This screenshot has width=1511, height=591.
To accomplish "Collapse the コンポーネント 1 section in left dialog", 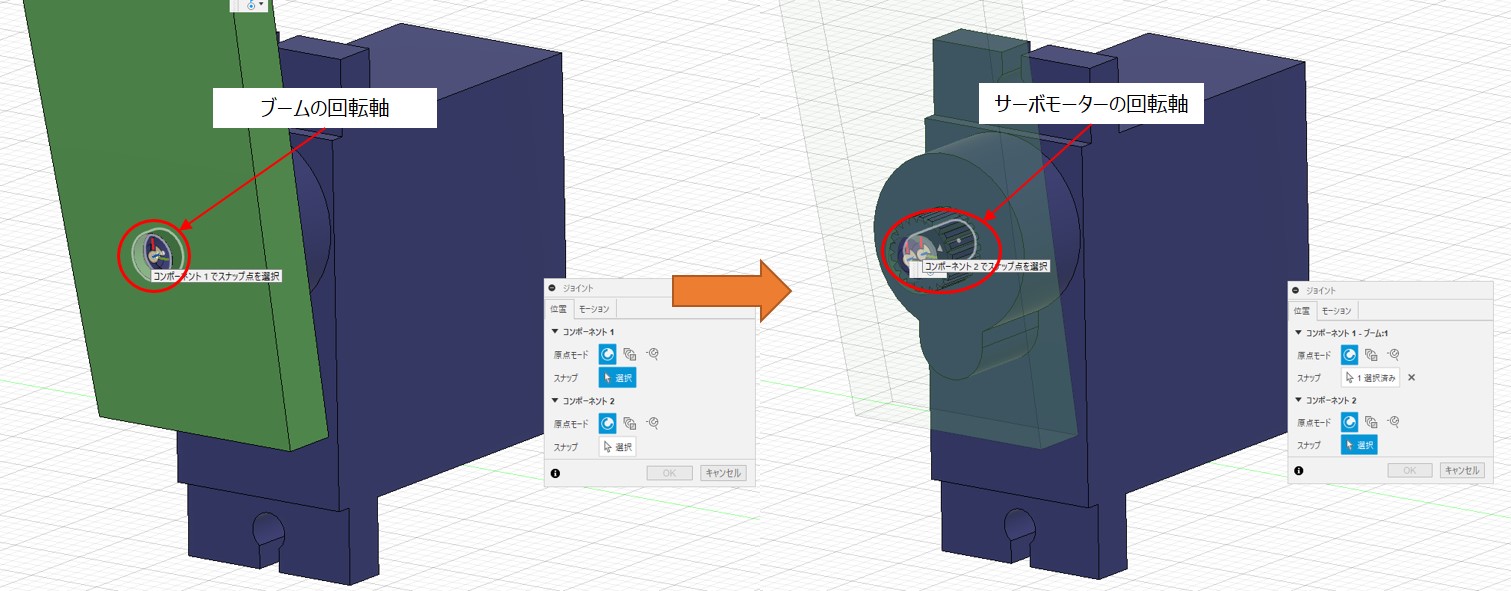I will 555,331.
